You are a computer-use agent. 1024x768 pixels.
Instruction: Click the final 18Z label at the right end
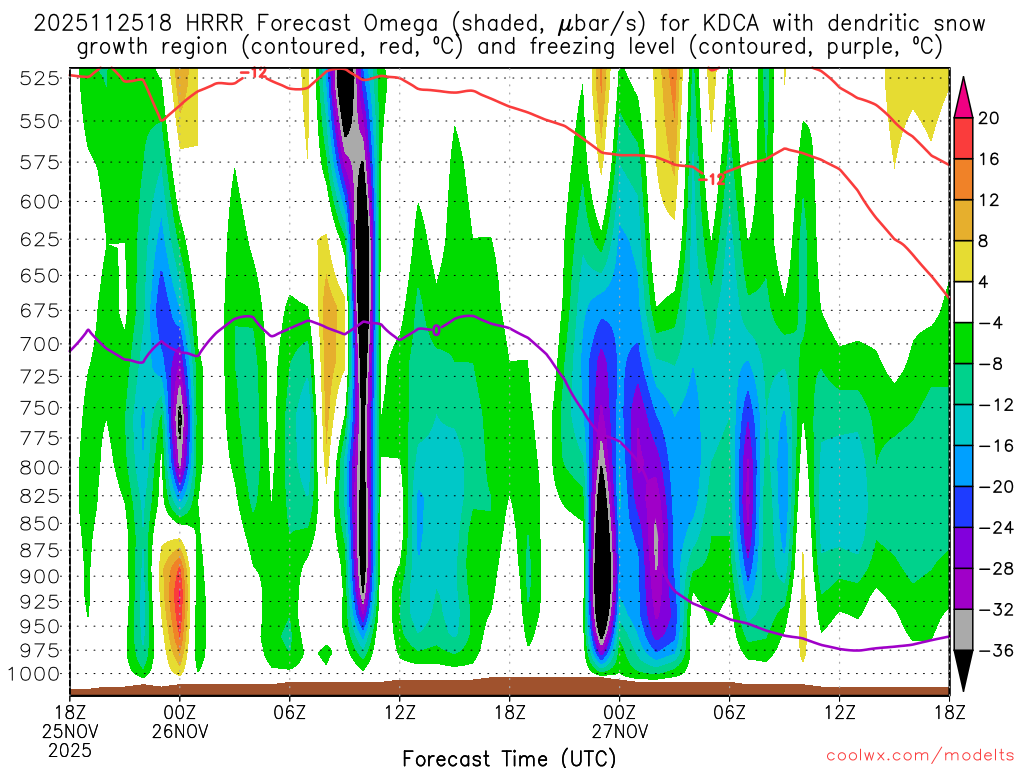950,712
